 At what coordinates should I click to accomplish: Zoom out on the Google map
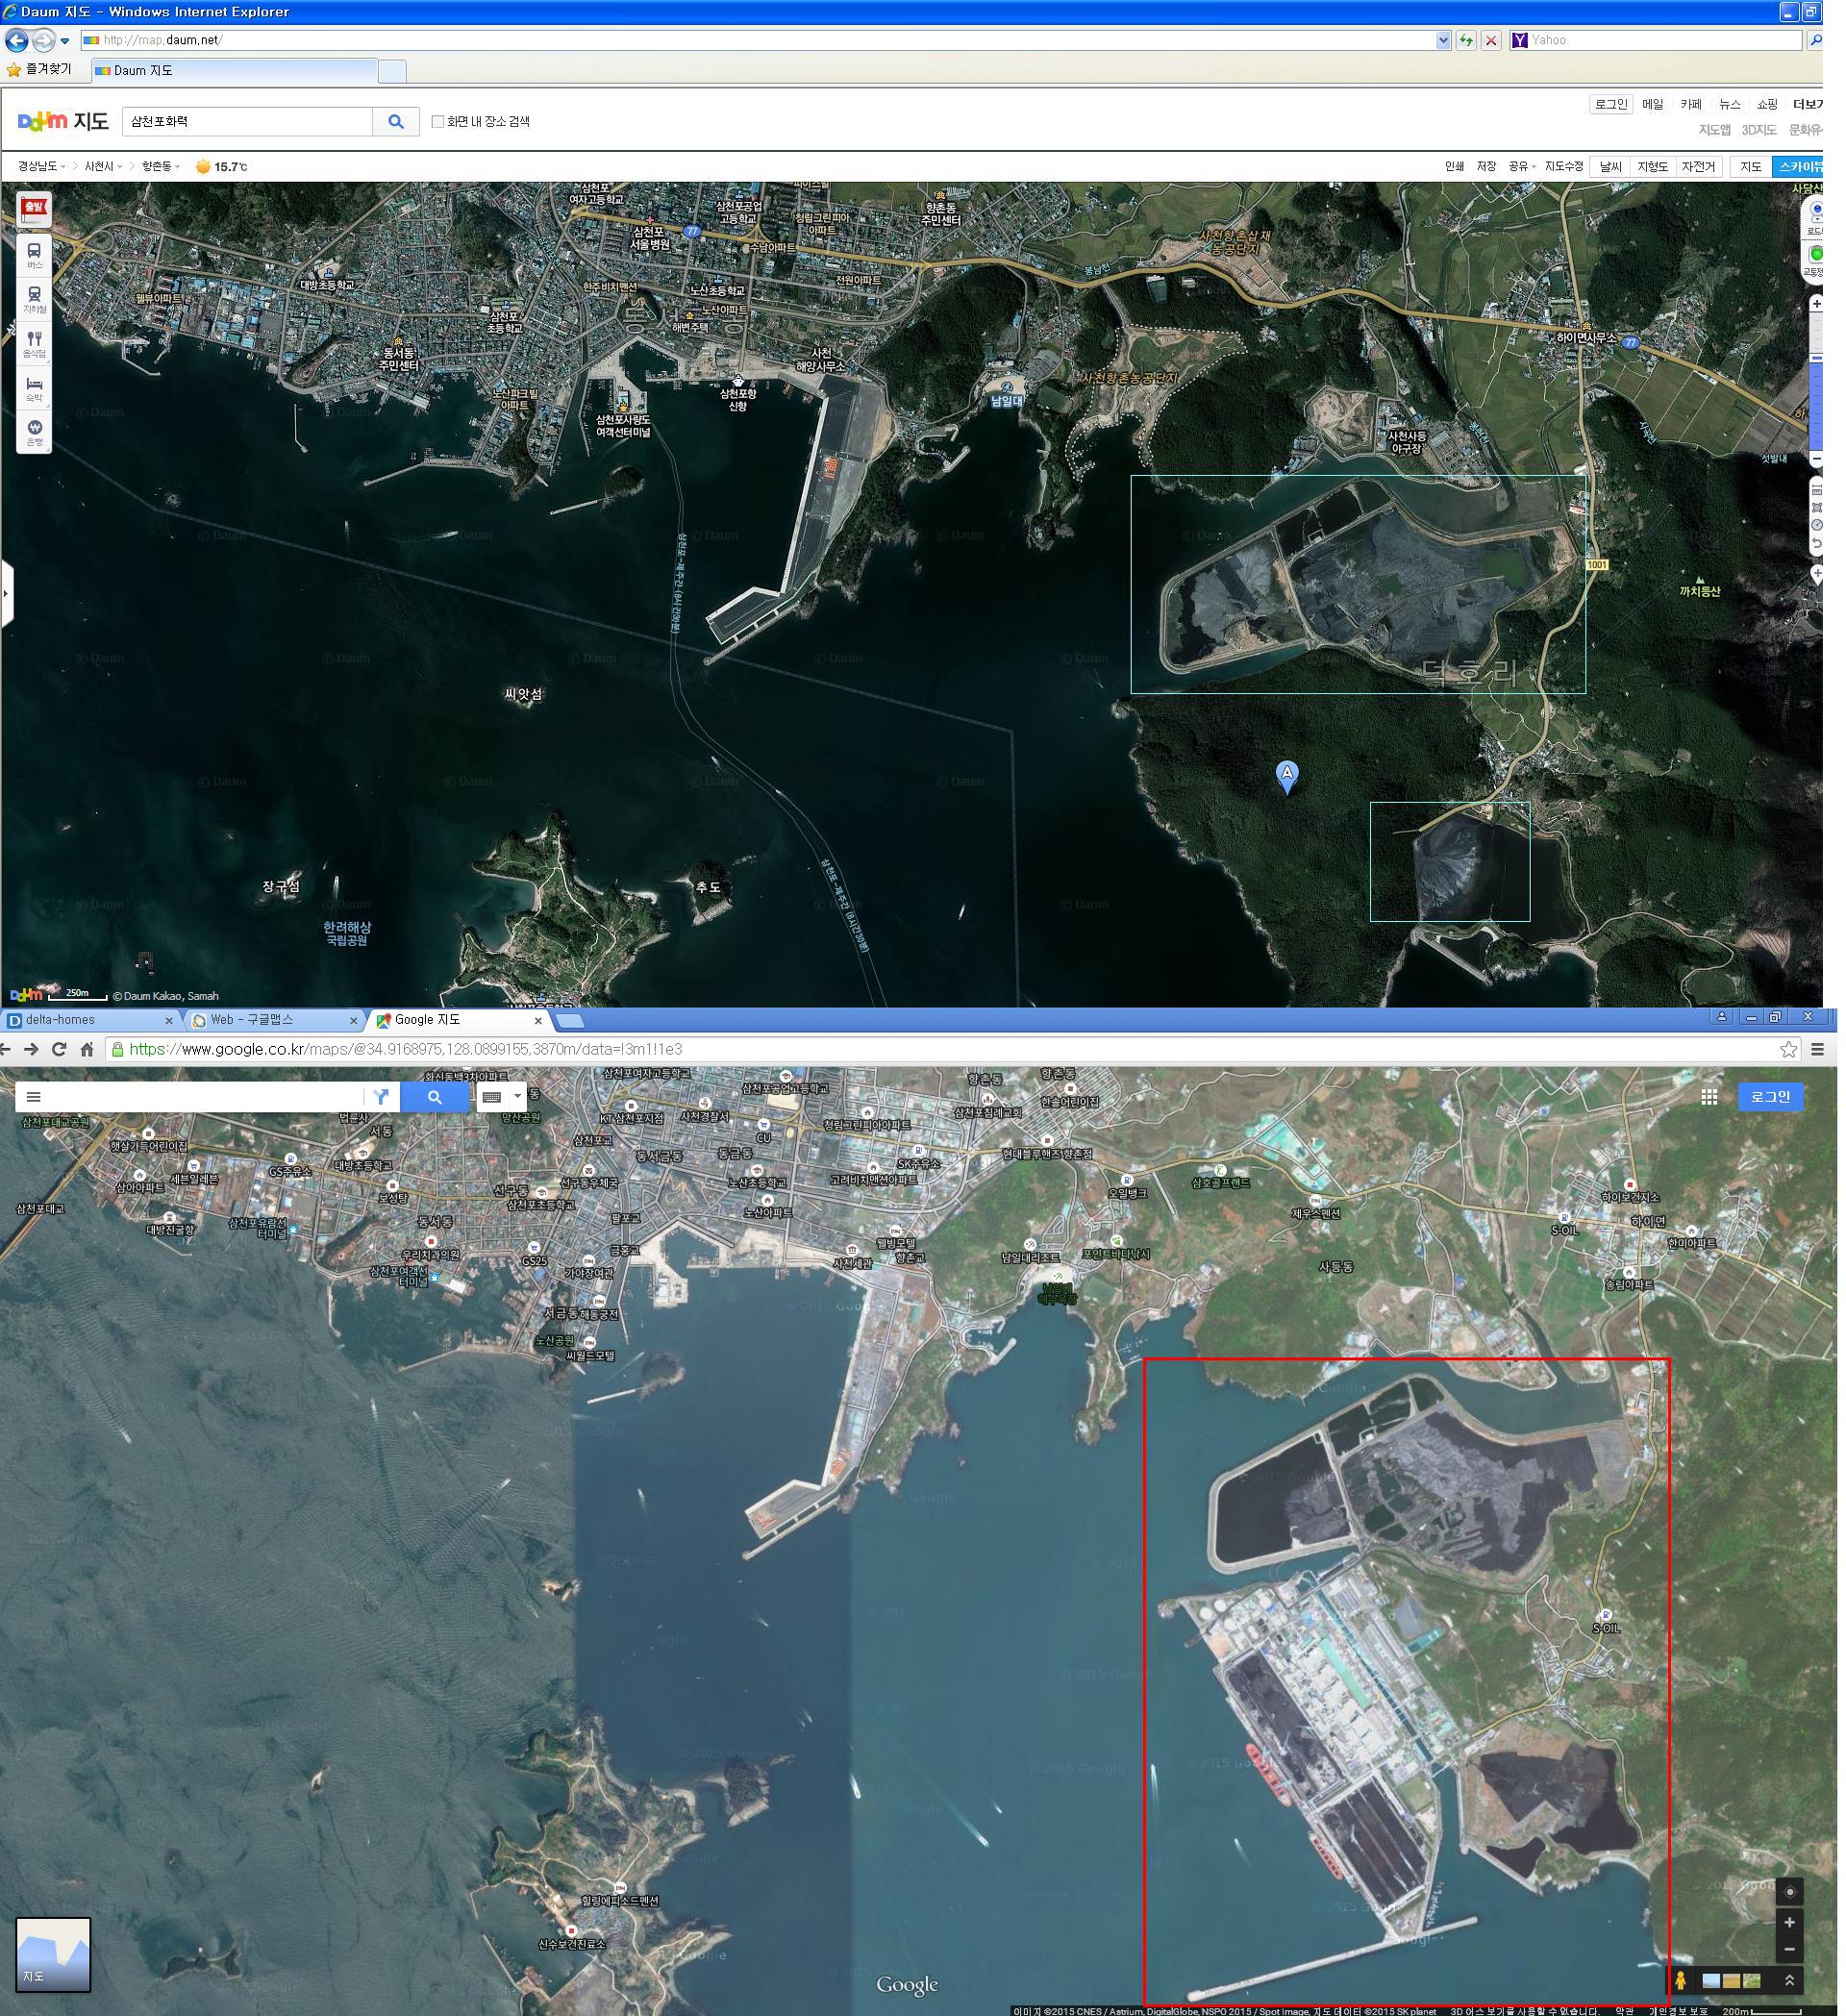tap(1790, 1950)
